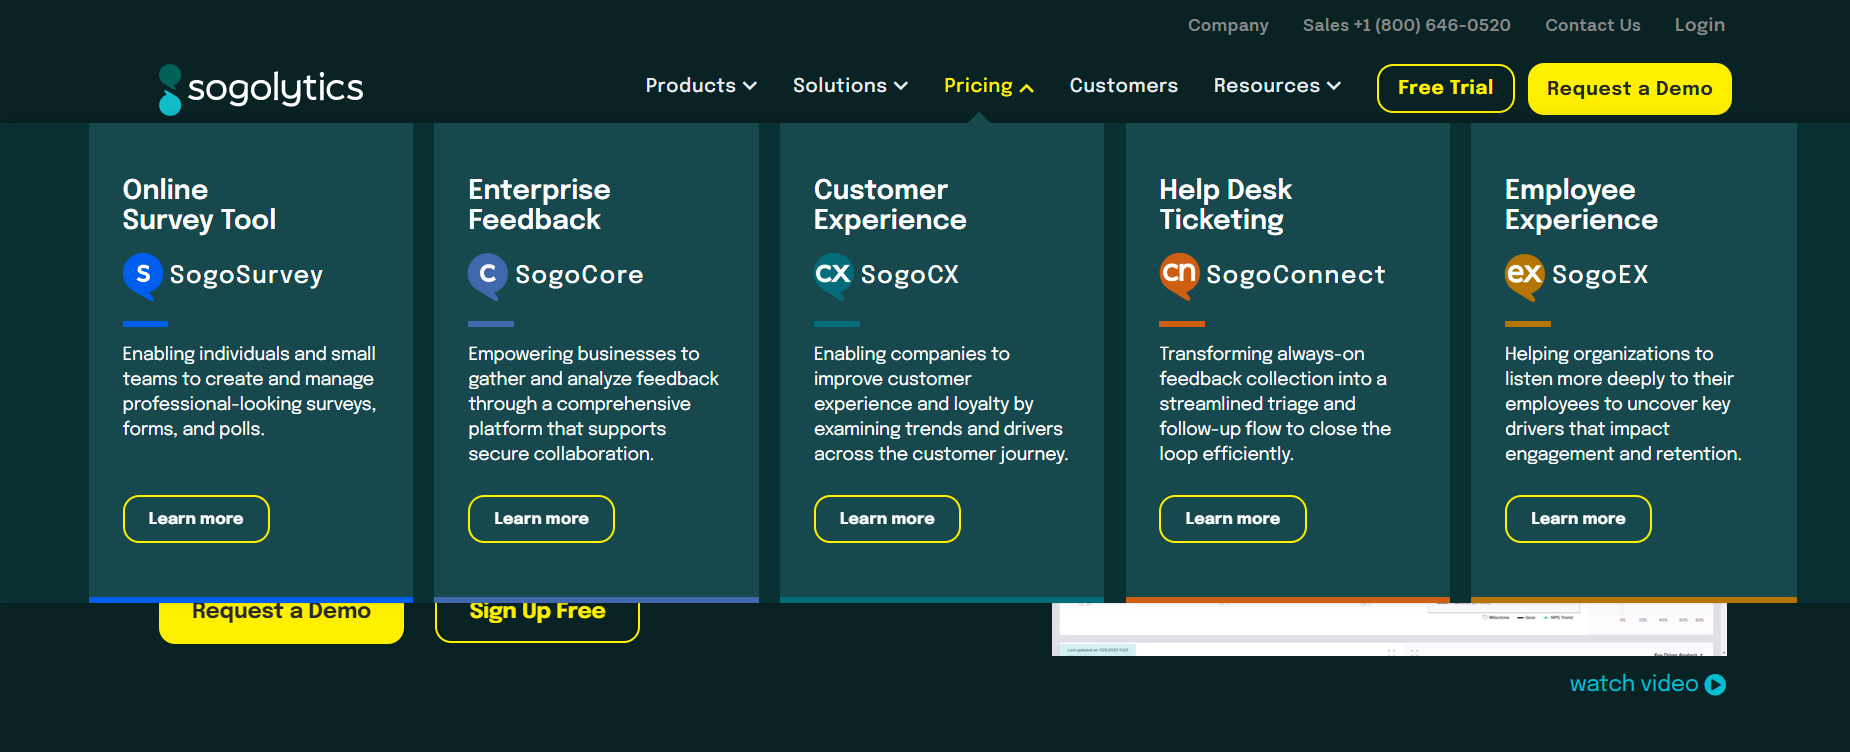The width and height of the screenshot is (1850, 752).
Task: Collapse the Pricing menu
Action: (x=988, y=86)
